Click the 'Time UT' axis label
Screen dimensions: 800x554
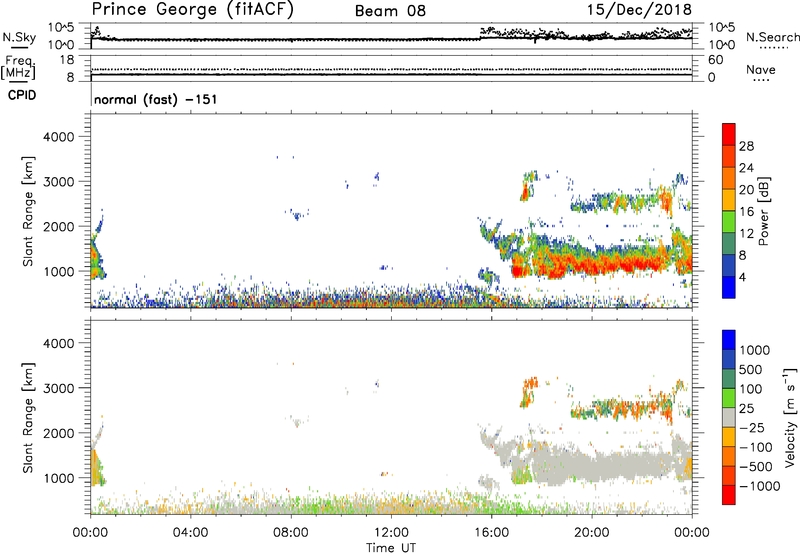391,548
